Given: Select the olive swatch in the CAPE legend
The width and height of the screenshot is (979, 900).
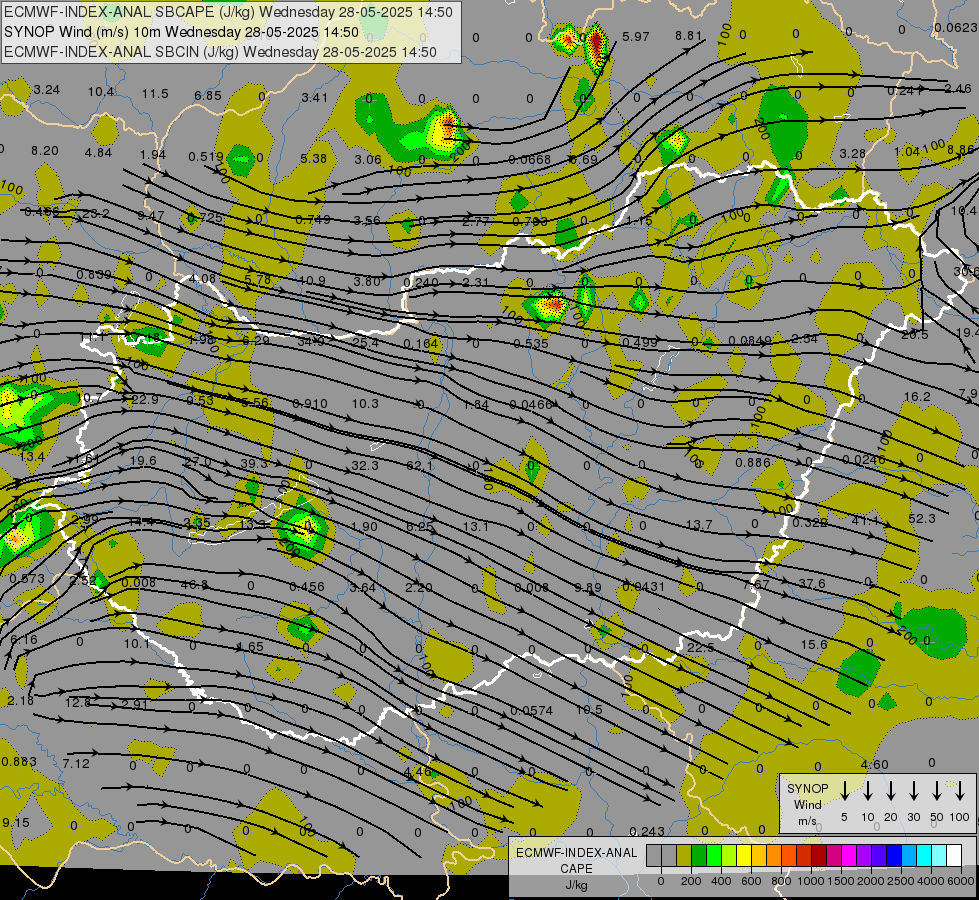Looking at the screenshot, I should 684,856.
